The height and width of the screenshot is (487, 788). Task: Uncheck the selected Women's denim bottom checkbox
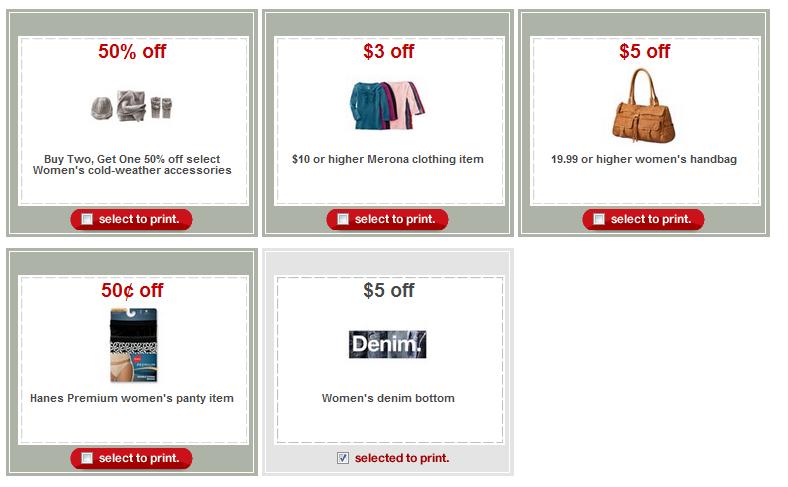(343, 458)
